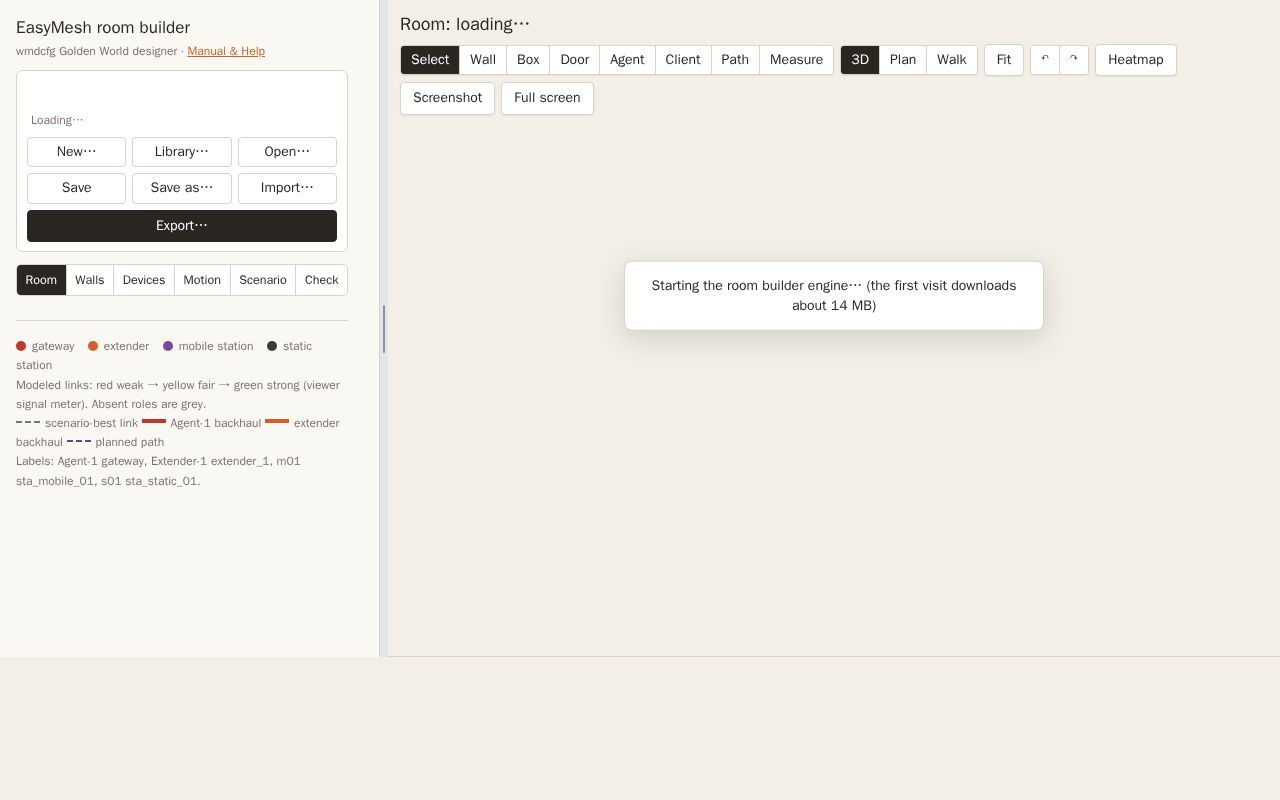
Task: Open the Devices tab
Action: coord(144,280)
